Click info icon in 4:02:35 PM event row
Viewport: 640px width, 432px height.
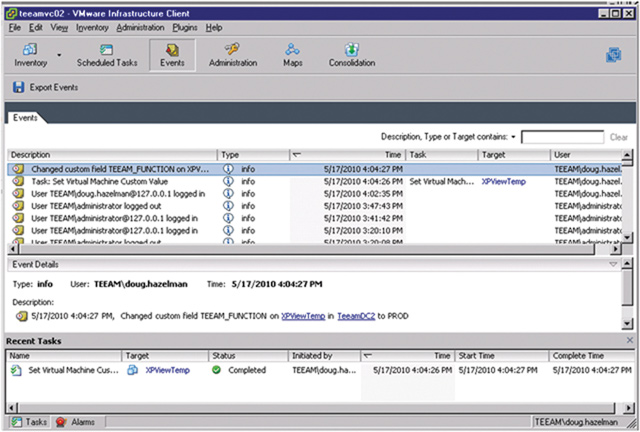pyautogui.click(x=228, y=194)
